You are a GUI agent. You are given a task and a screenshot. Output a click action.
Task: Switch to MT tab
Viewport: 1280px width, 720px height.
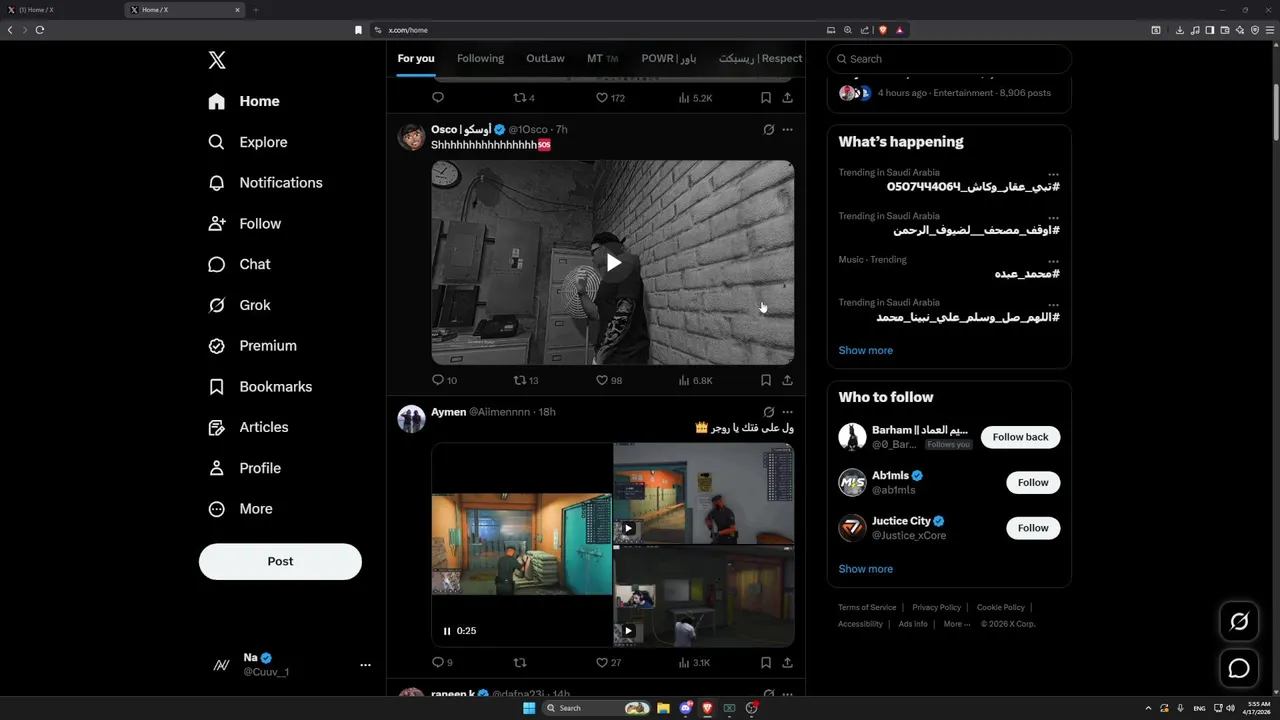[602, 59]
